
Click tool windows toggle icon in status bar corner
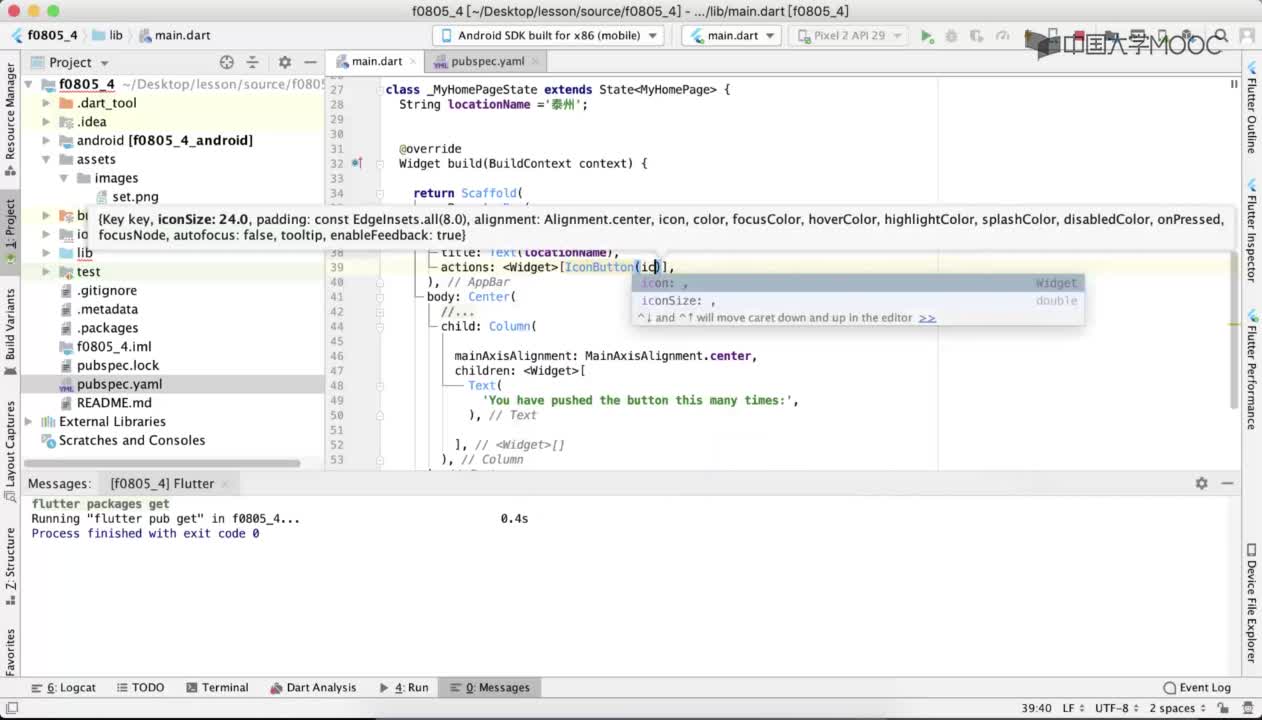click(12, 708)
